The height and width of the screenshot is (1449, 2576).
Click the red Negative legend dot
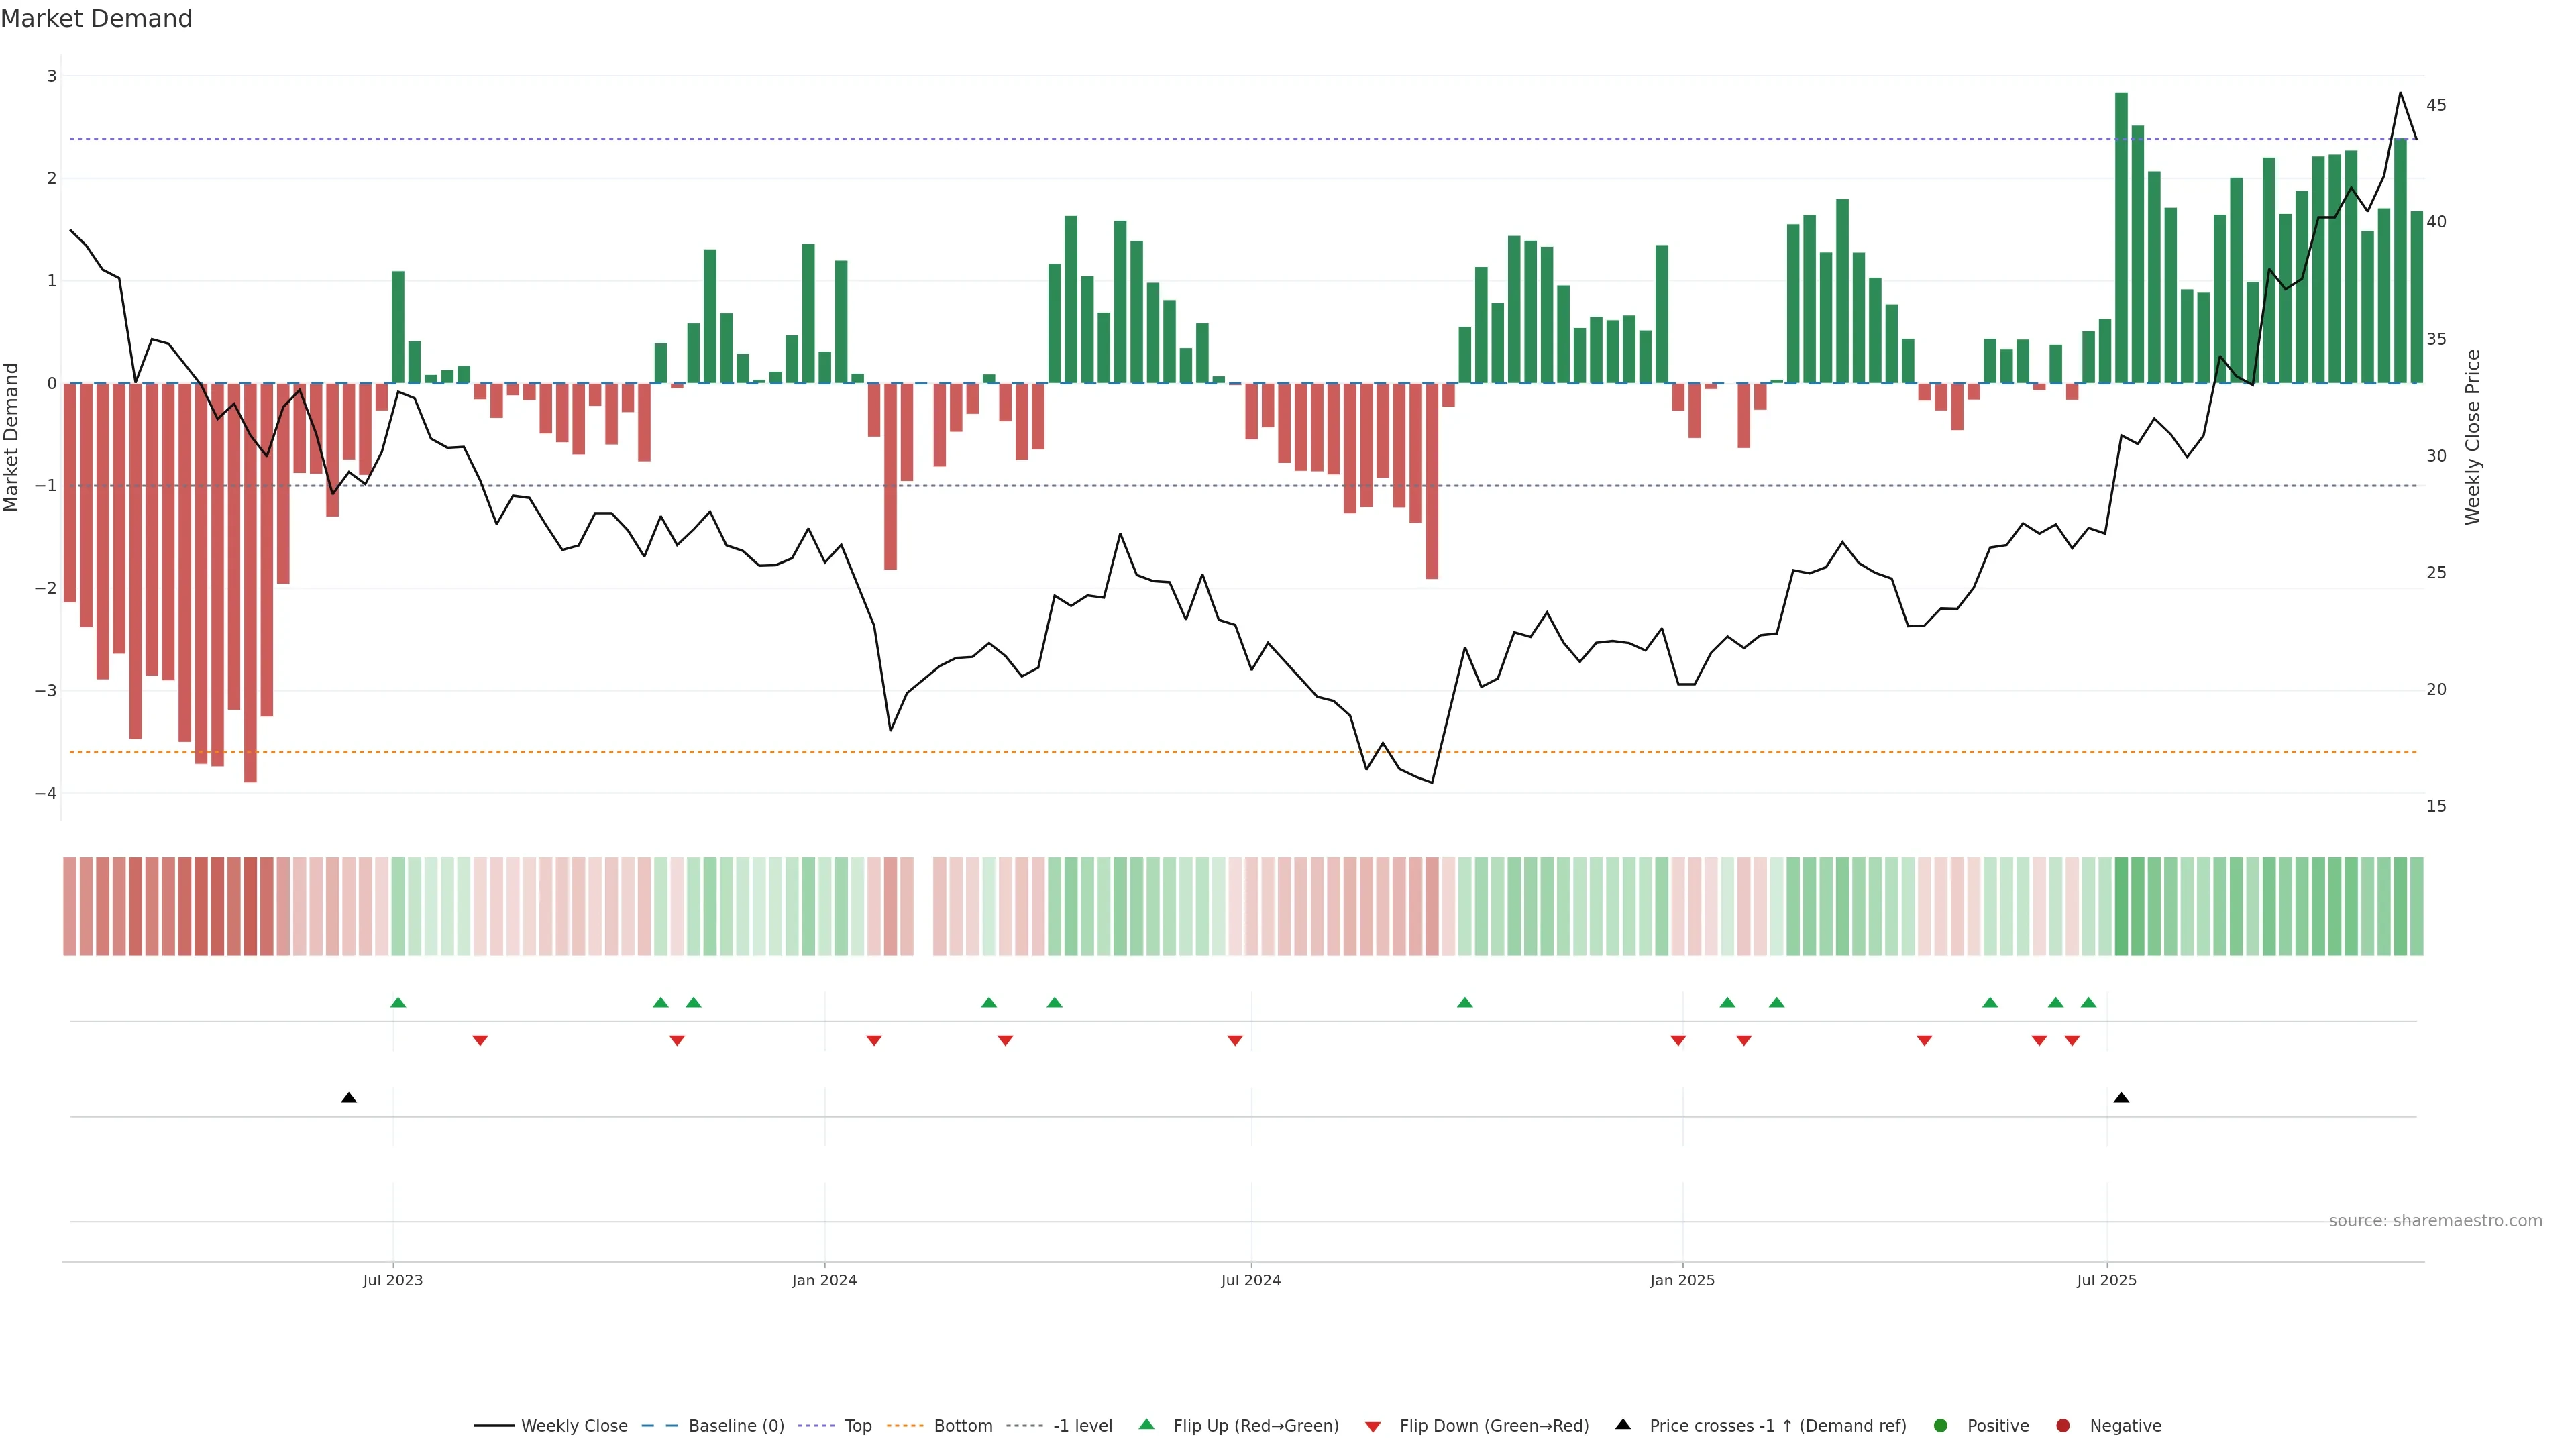pos(2063,1426)
